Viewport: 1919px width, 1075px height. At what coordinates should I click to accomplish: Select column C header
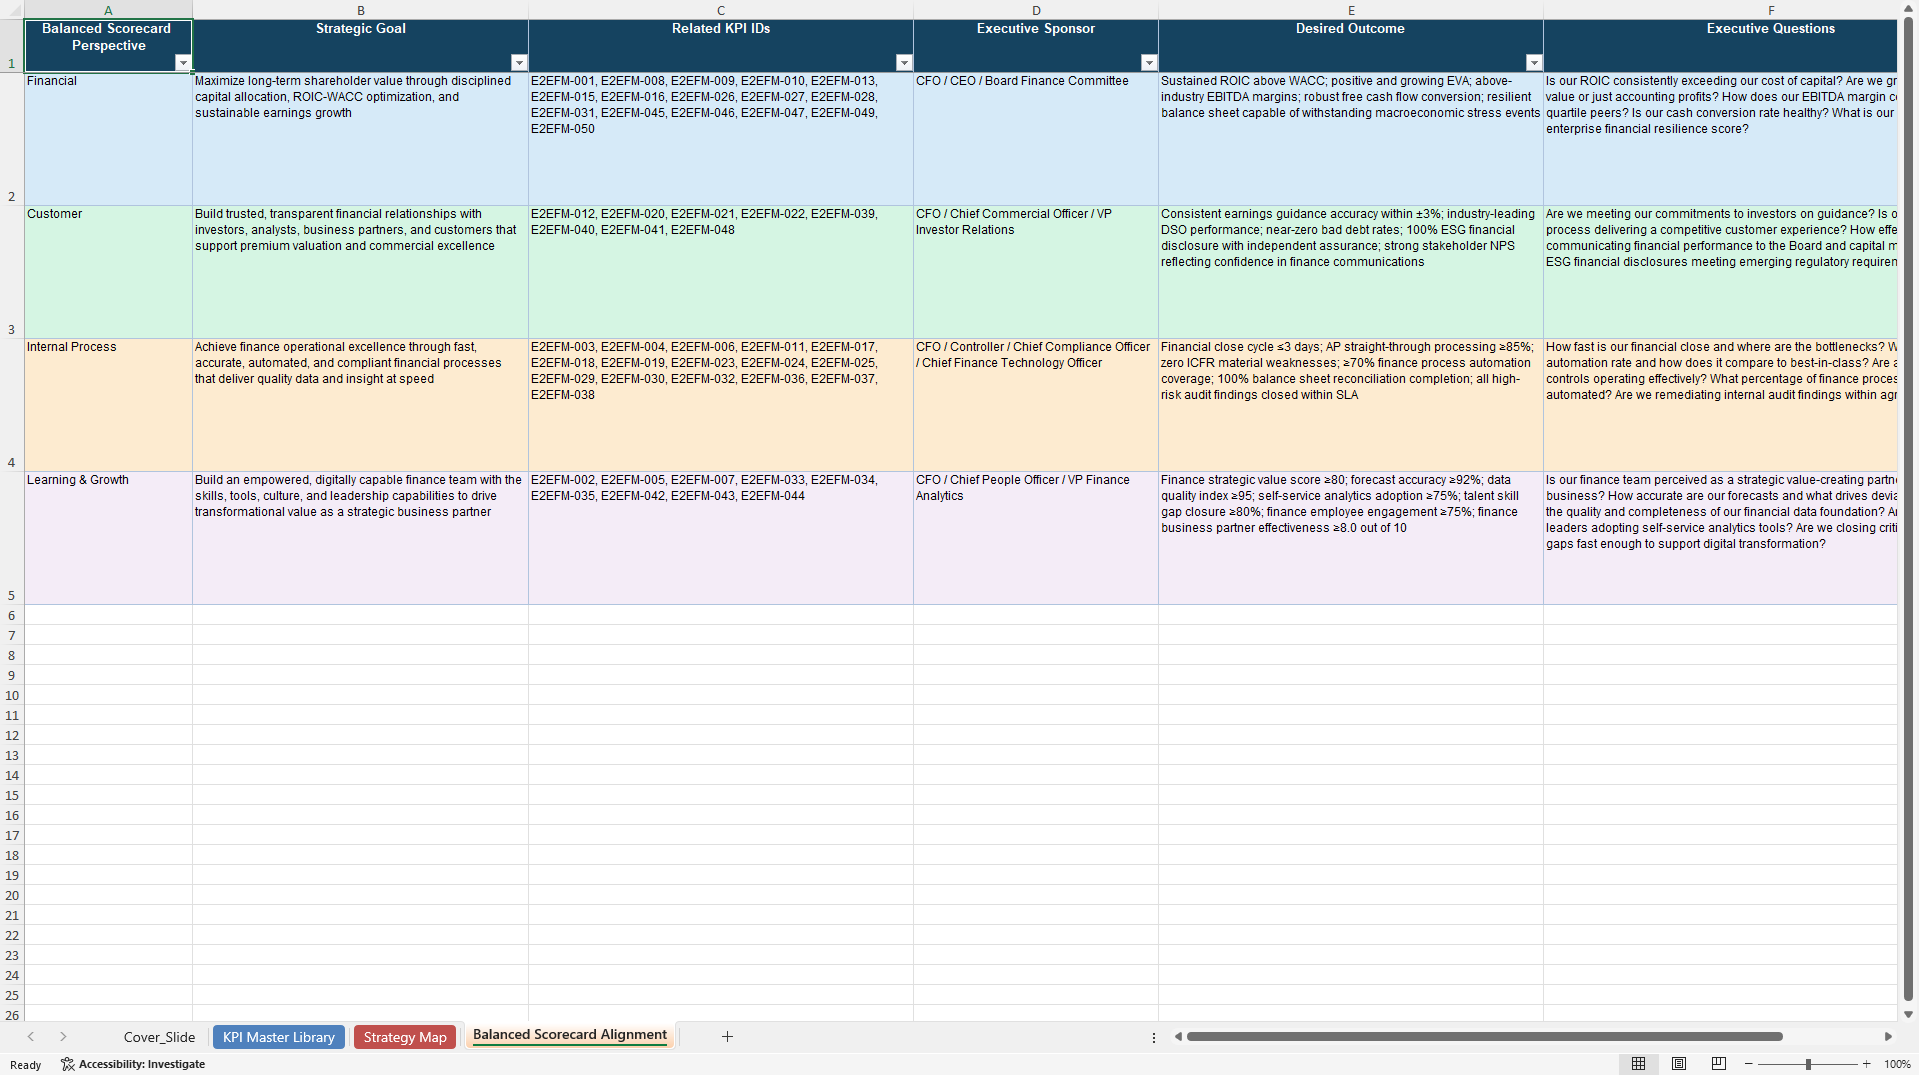coord(720,10)
